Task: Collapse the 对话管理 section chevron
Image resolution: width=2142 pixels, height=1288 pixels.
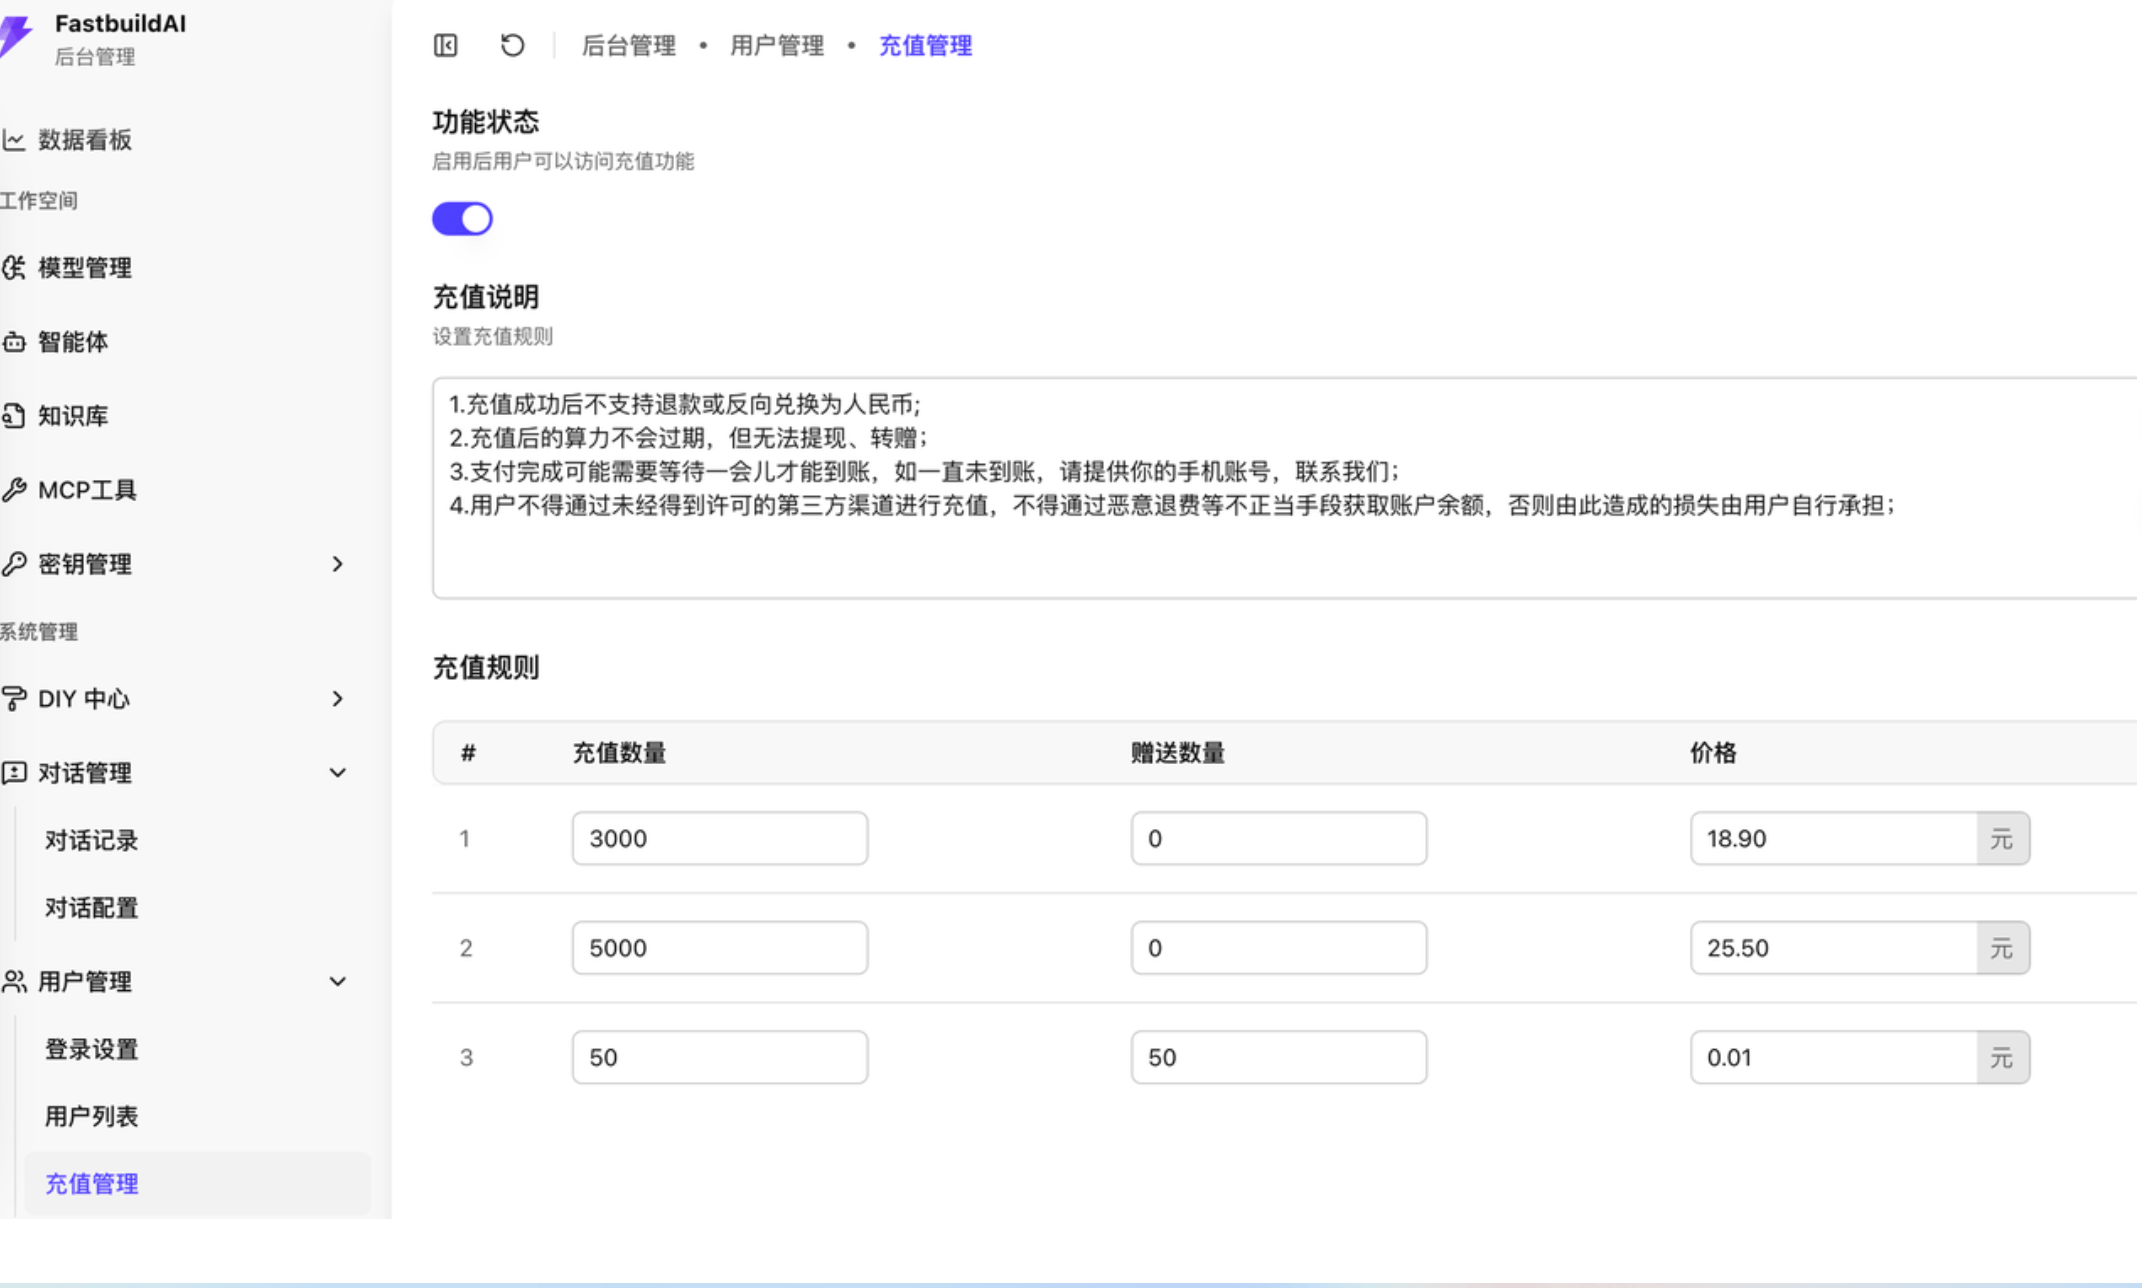Action: [337, 773]
